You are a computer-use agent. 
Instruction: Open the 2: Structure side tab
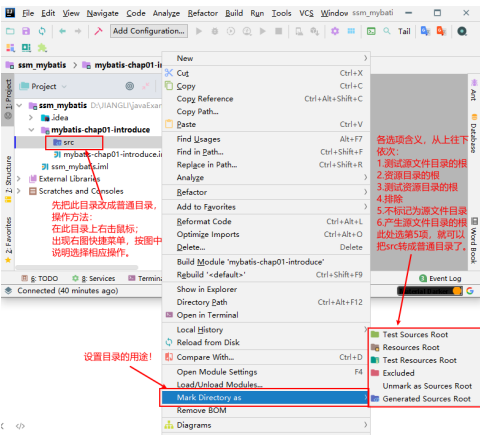pos(8,179)
